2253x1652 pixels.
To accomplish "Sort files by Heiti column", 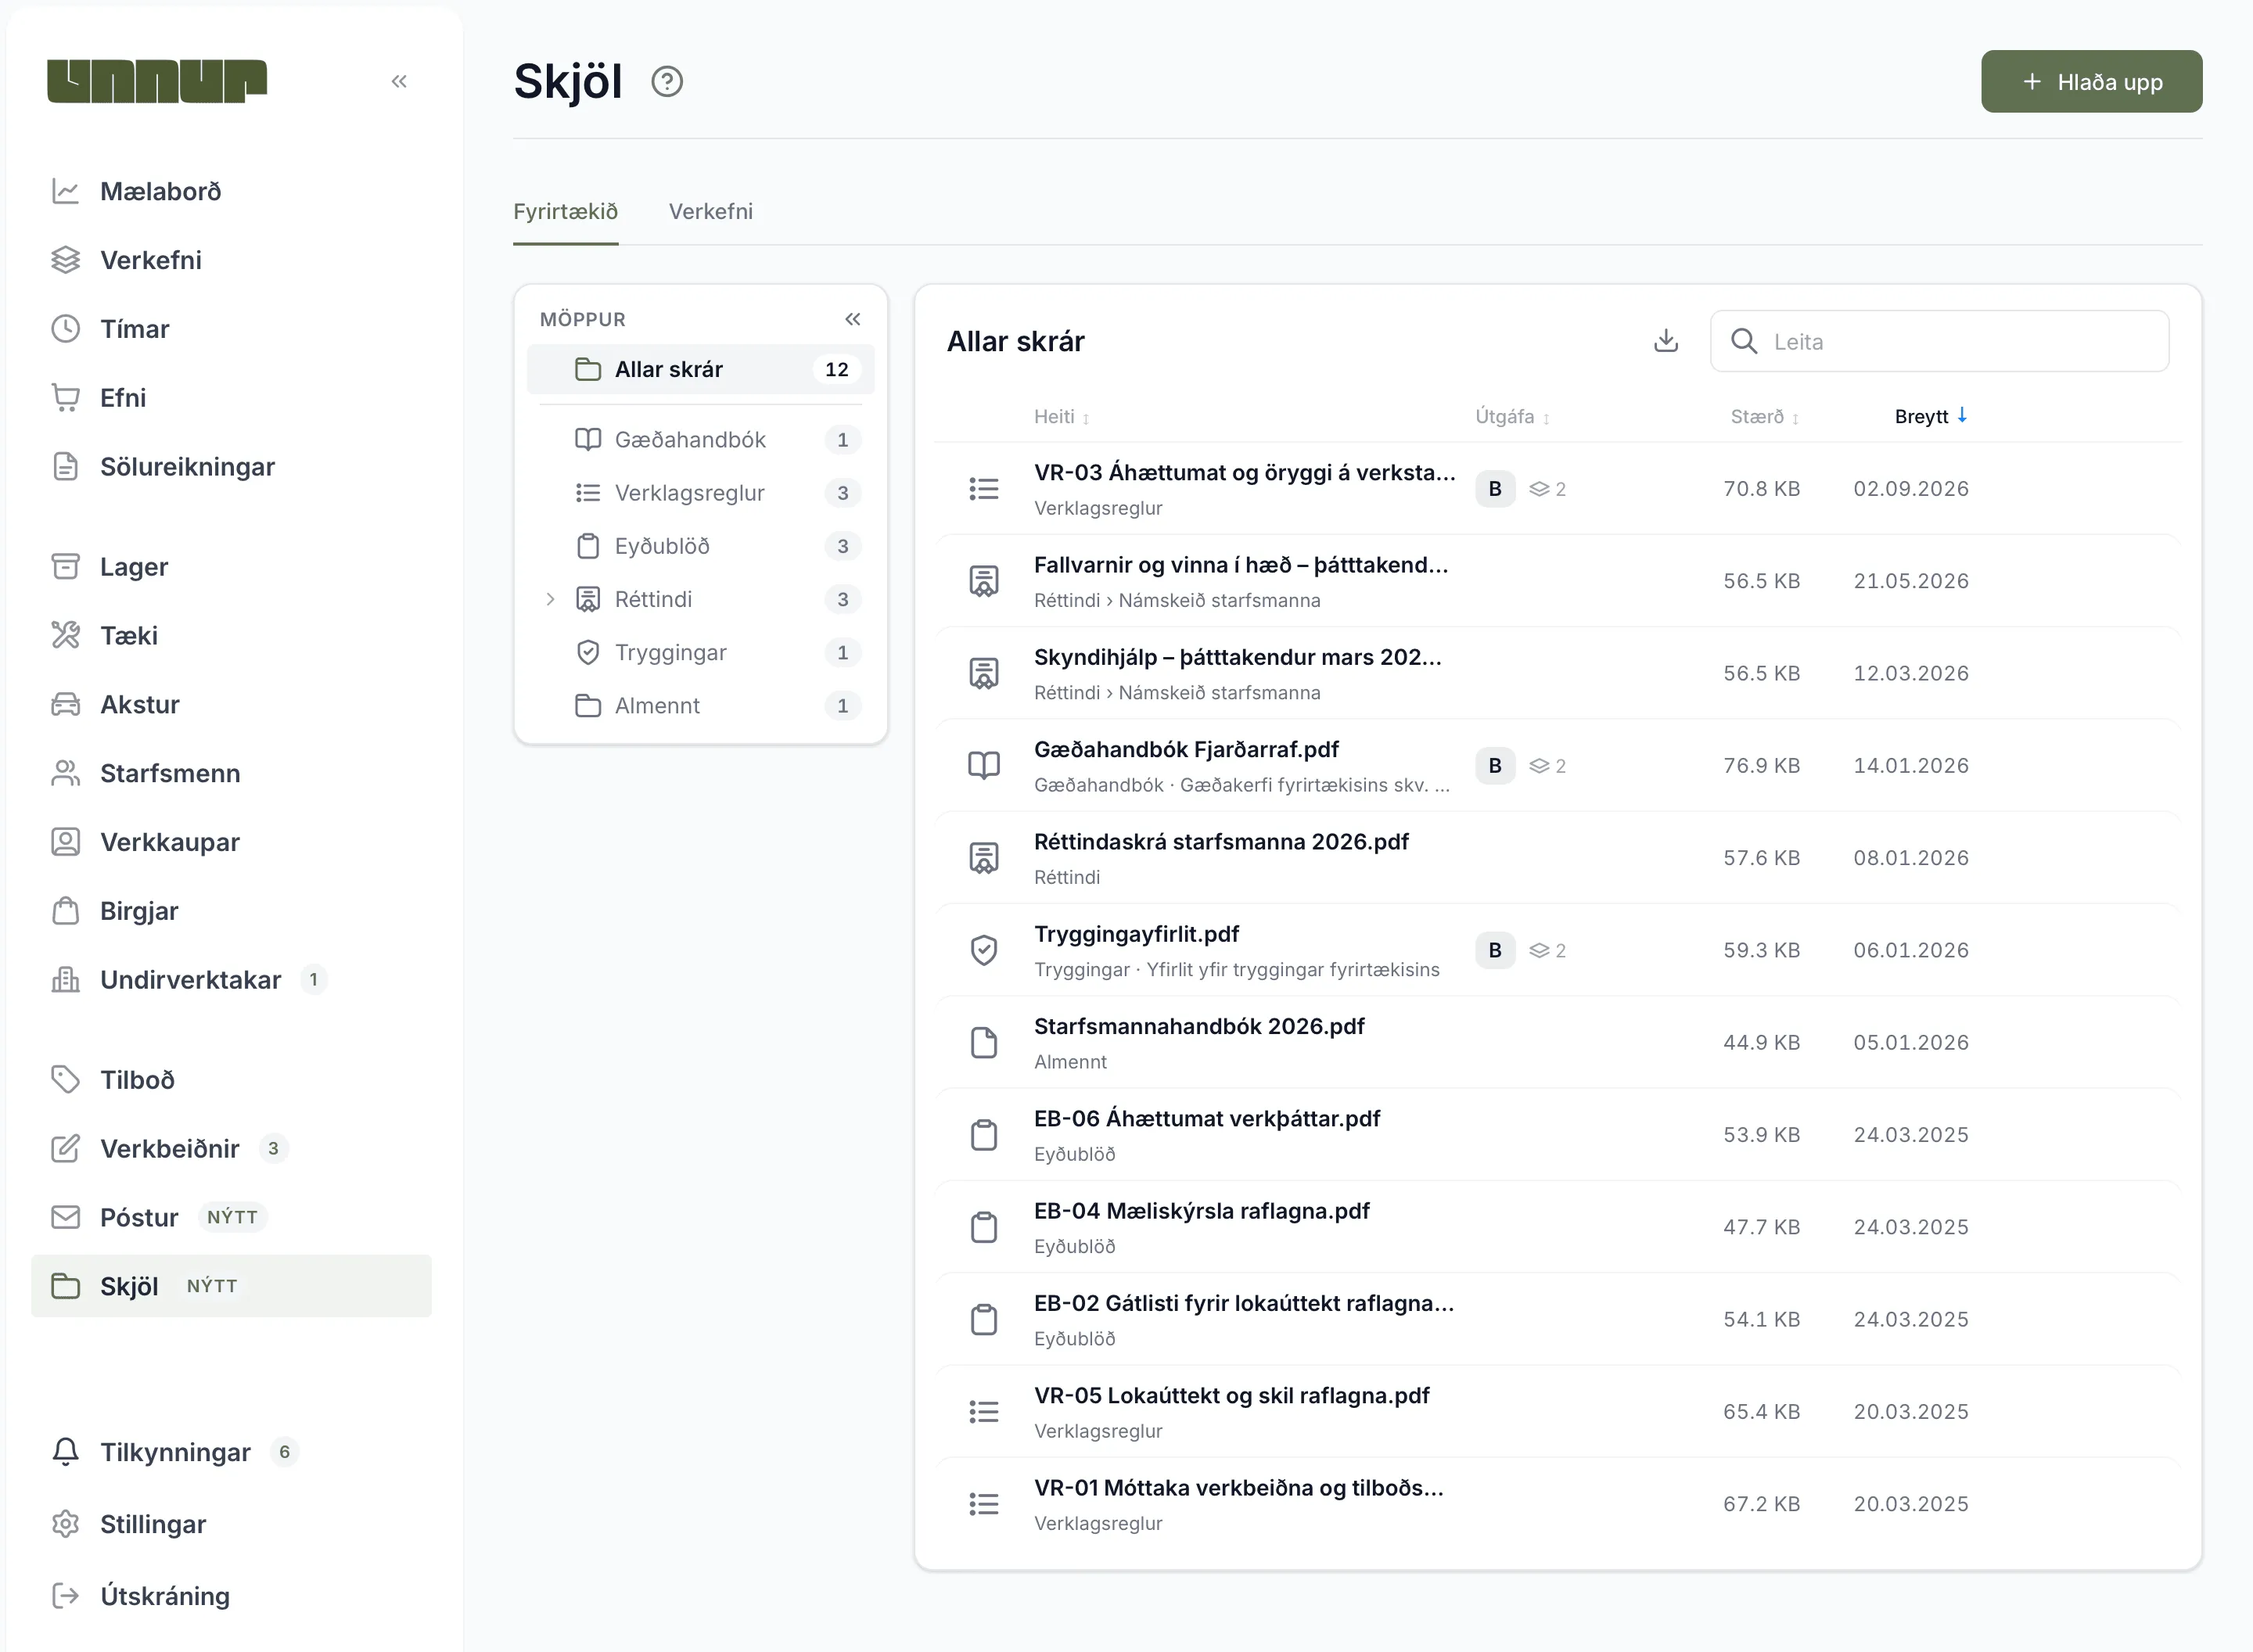I will point(1061,416).
